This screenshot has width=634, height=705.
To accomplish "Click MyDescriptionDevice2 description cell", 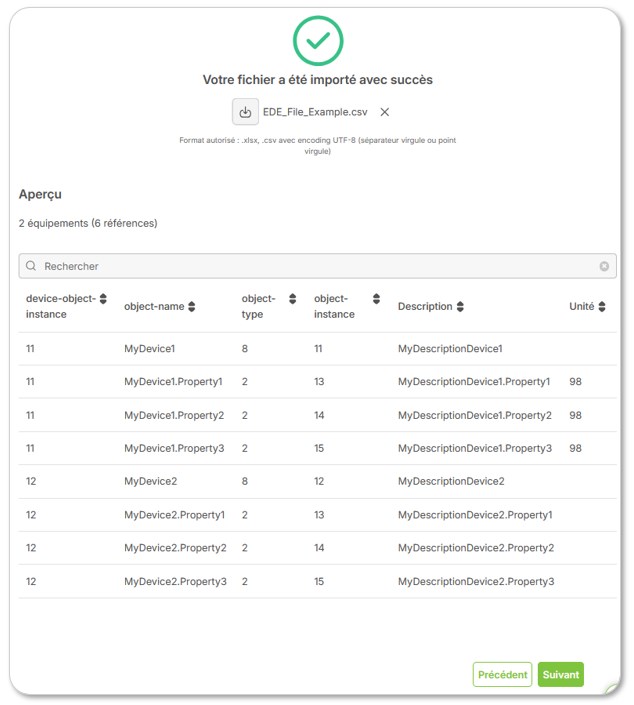I will pyautogui.click(x=451, y=481).
